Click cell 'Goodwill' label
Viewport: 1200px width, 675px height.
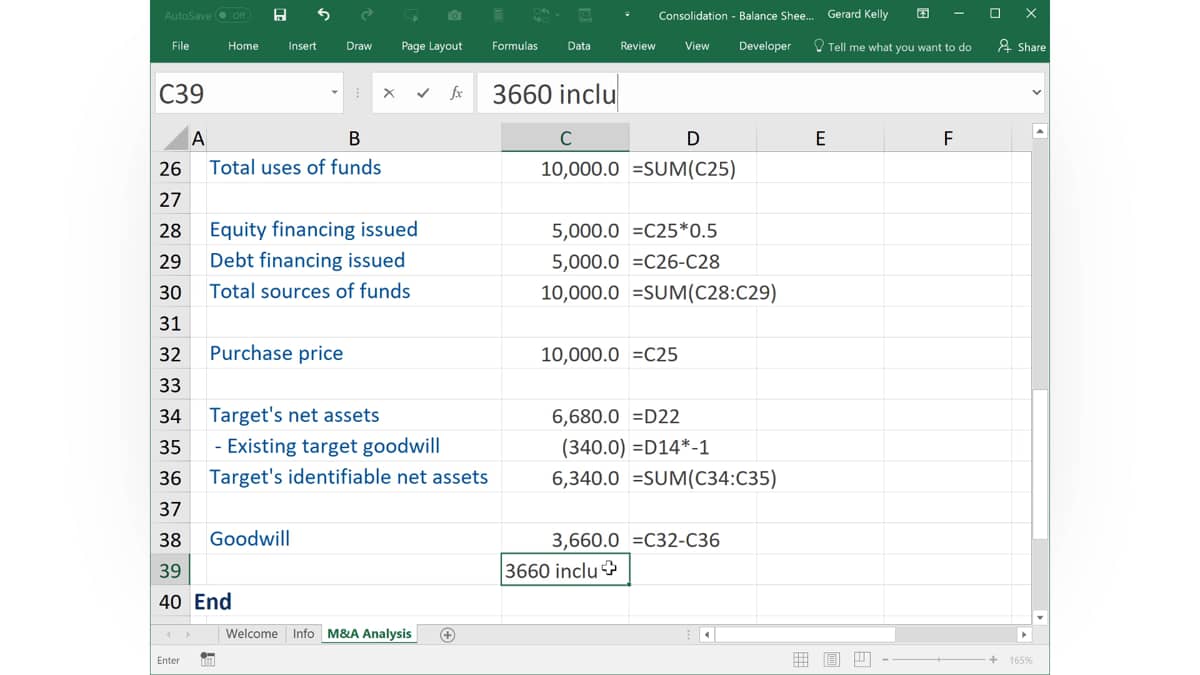point(250,539)
